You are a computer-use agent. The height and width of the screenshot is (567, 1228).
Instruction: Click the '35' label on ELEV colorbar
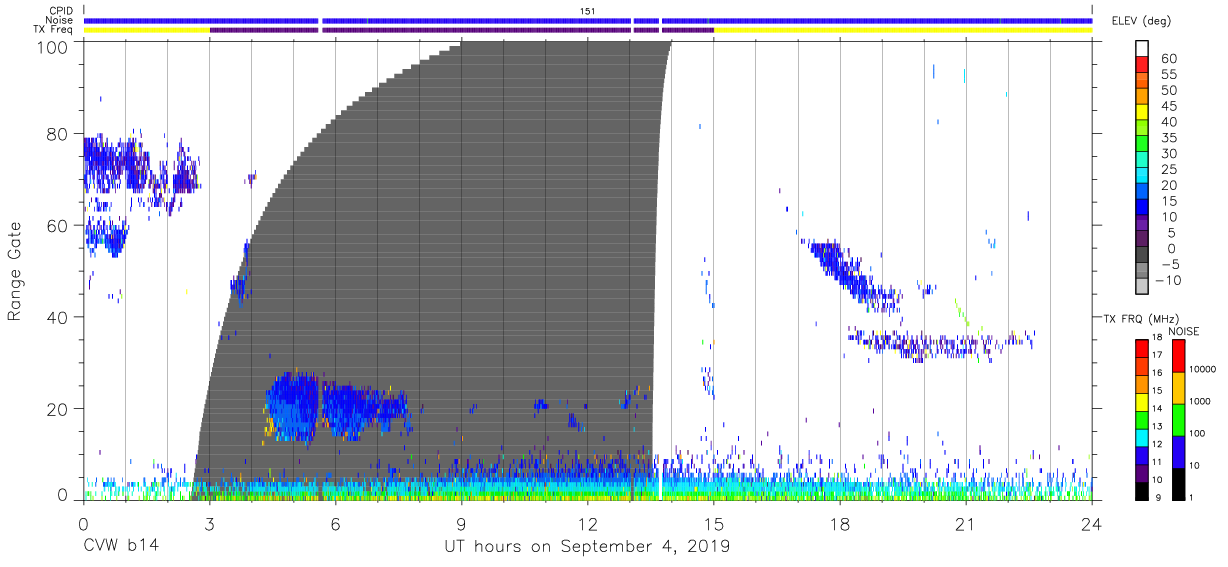point(1168,138)
